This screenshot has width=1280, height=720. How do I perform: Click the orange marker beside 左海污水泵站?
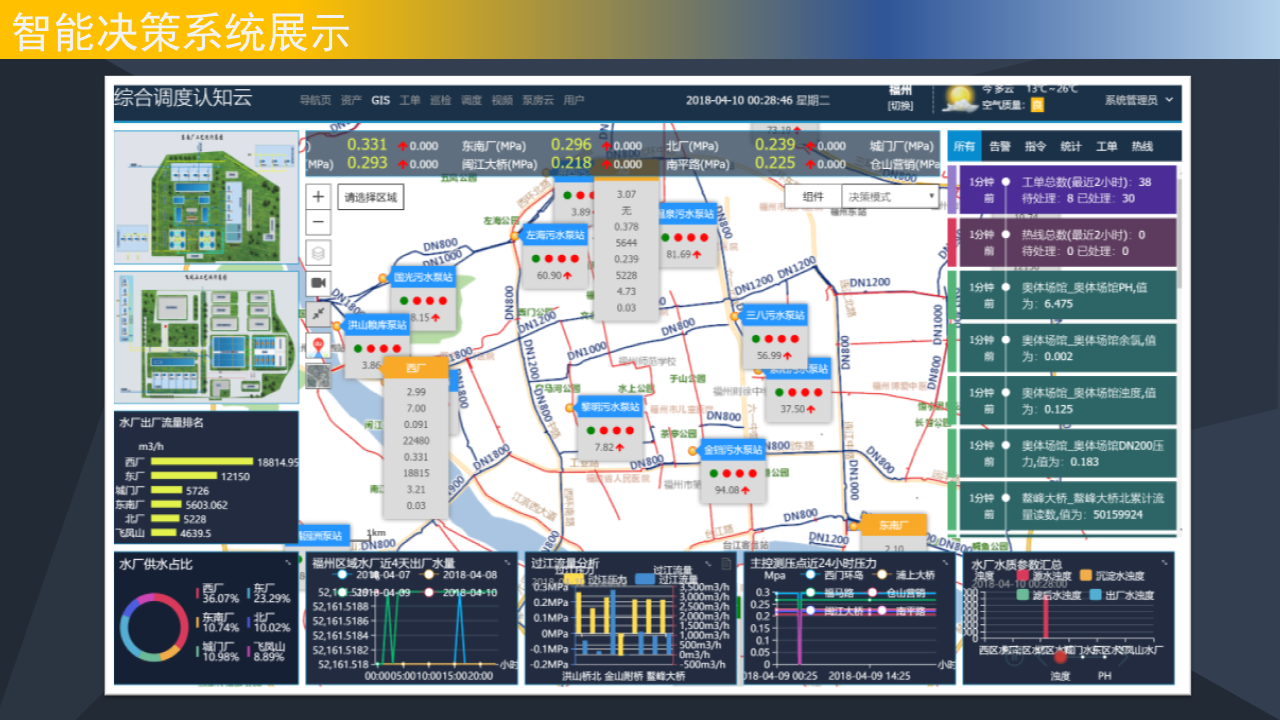coord(515,235)
